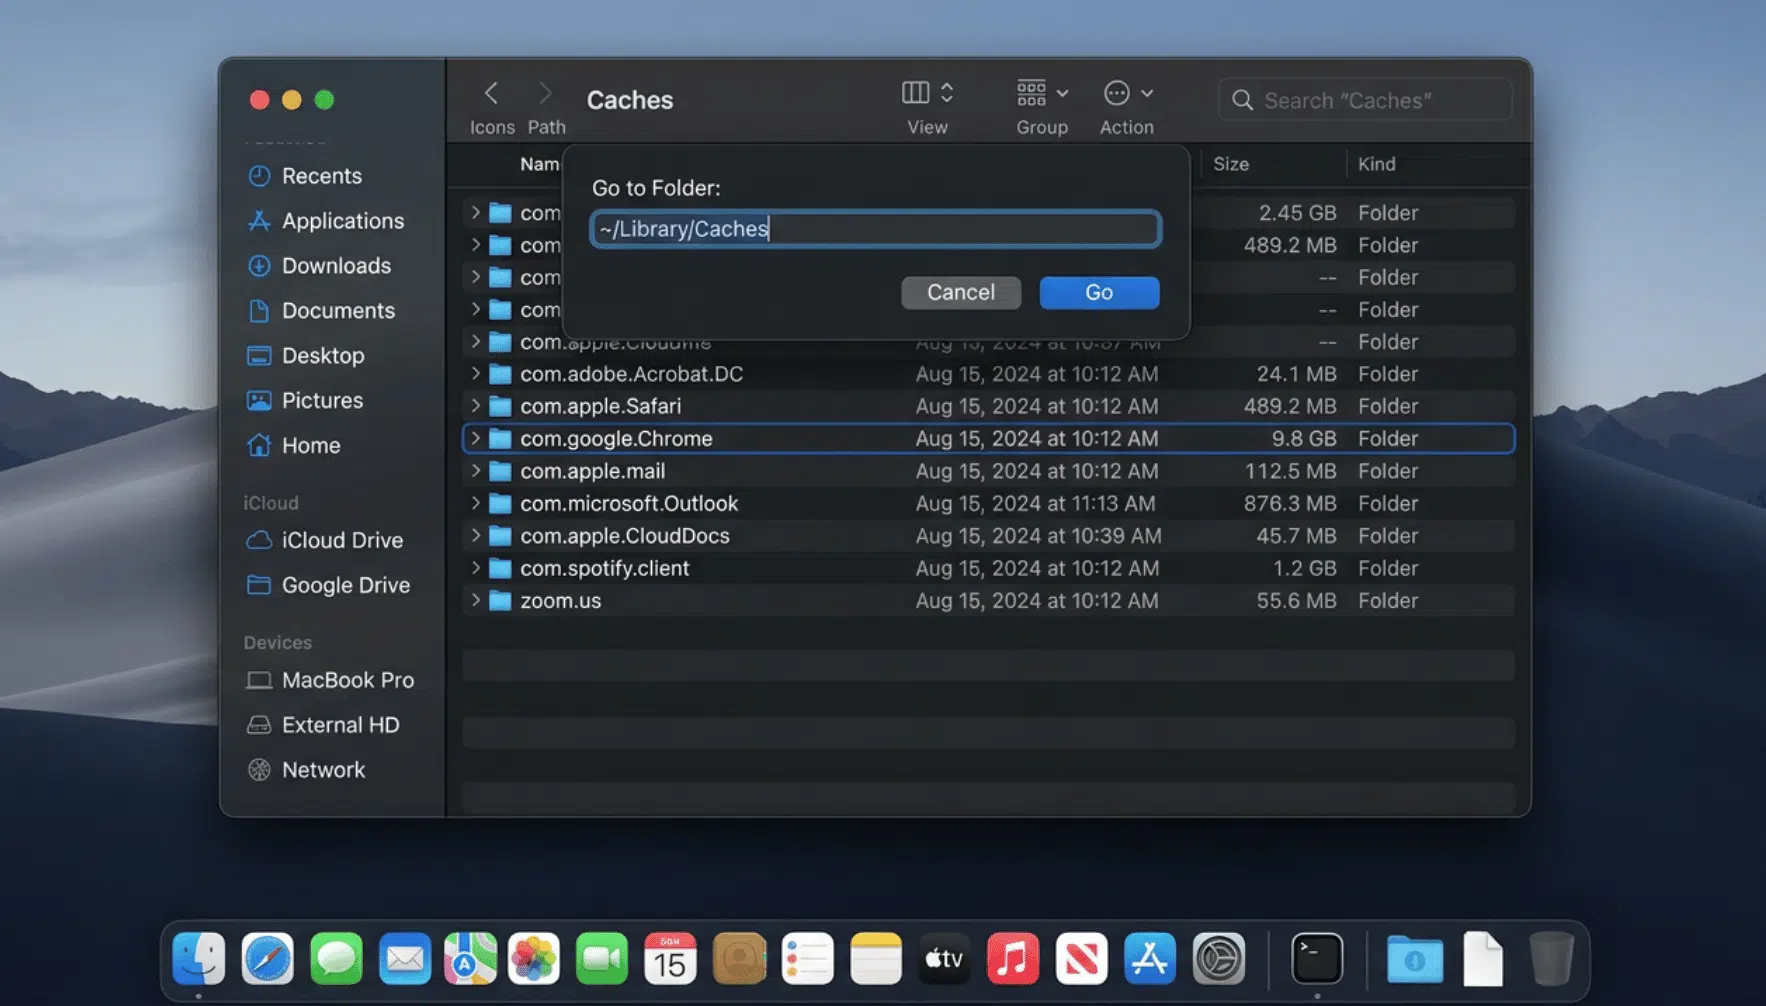Open Contacts from the Dock

click(x=739, y=959)
